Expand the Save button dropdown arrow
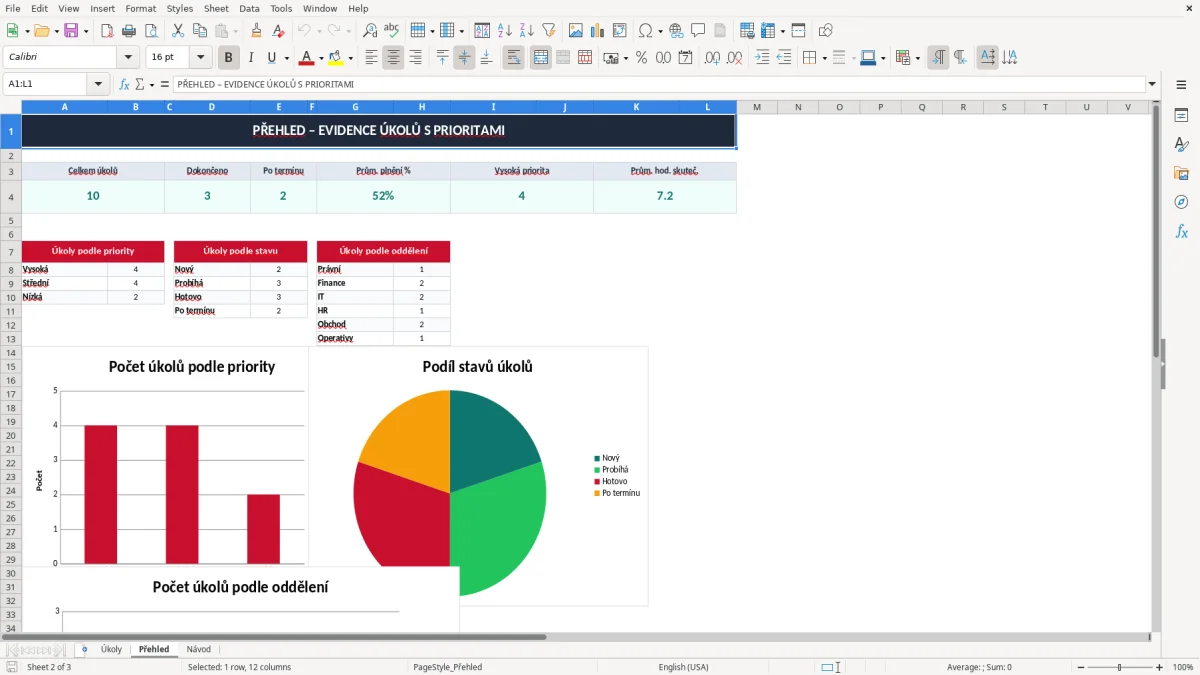1200x675 pixels. (85, 31)
